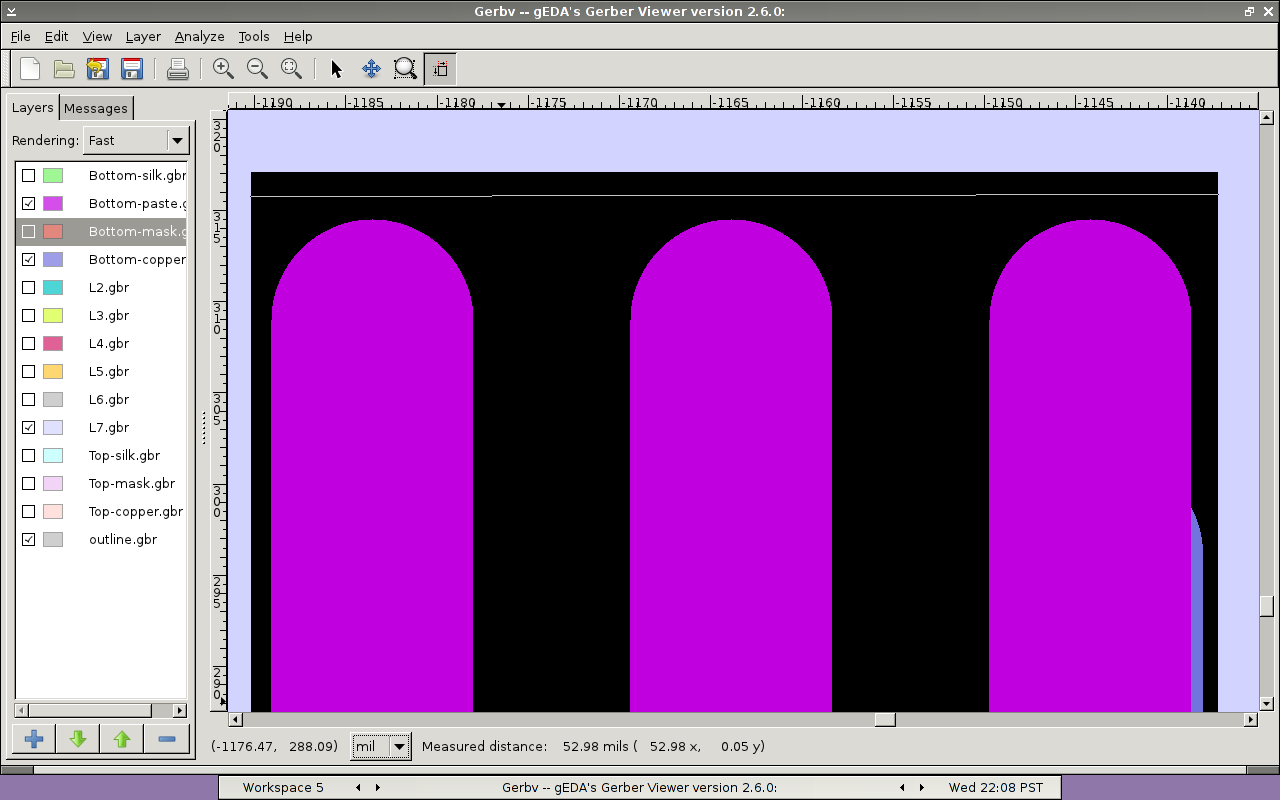This screenshot has width=1280, height=800.
Task: Zoom in with the plus magnifier icon
Action: coord(223,69)
